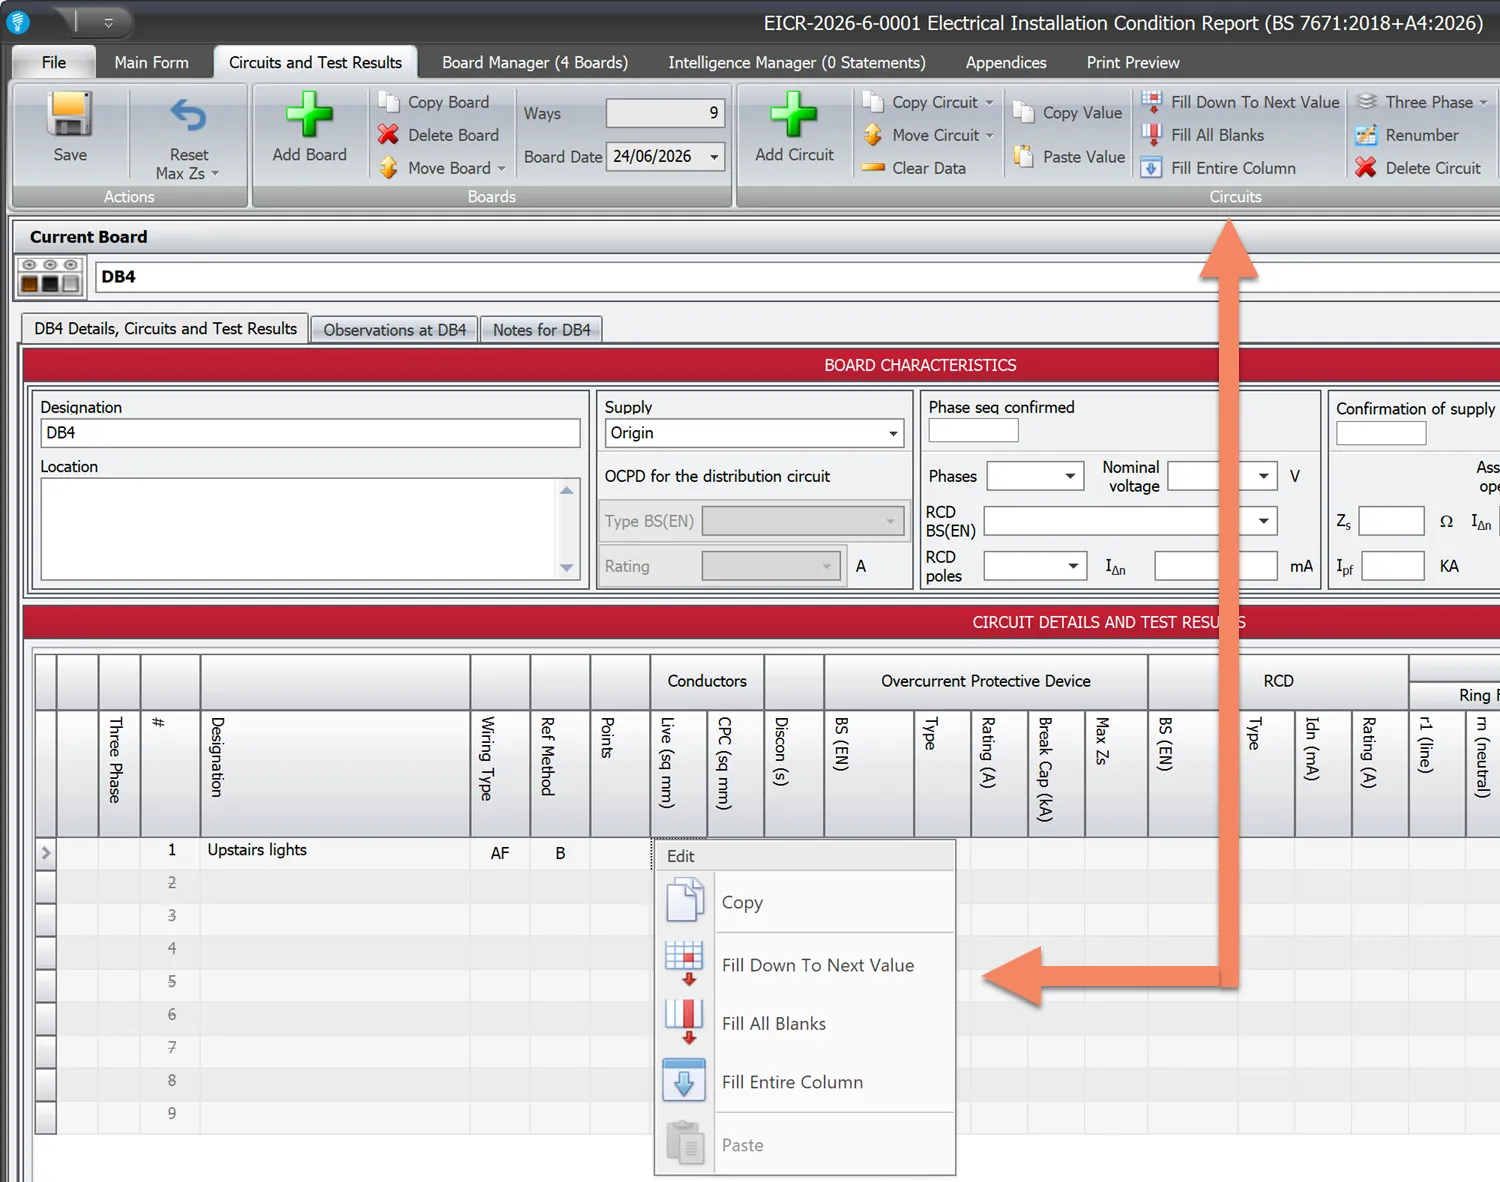This screenshot has width=1500, height=1182.
Task: Click the Confirmation of supply field
Action: pos(1381,433)
